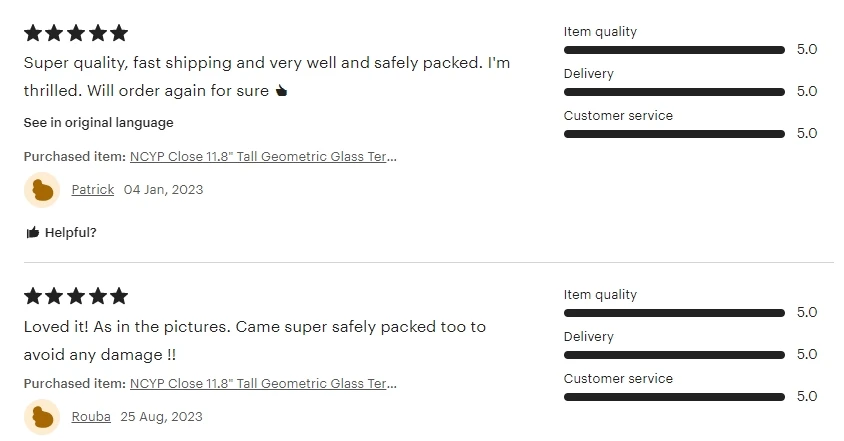Click Item quality rating bar in Patrick's review
The image size is (844, 441).
(x=674, y=49)
